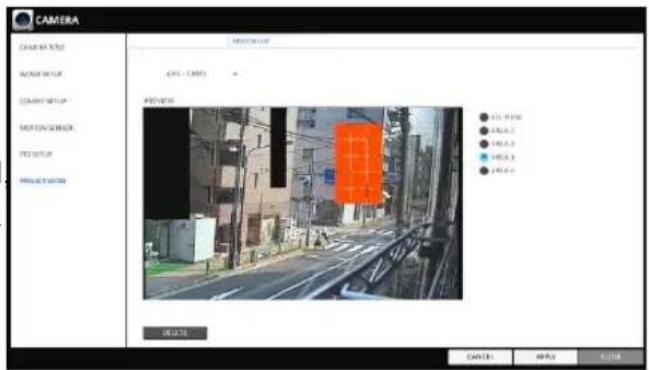
Task: Open the Image Setup menu item
Action: click(x=41, y=74)
